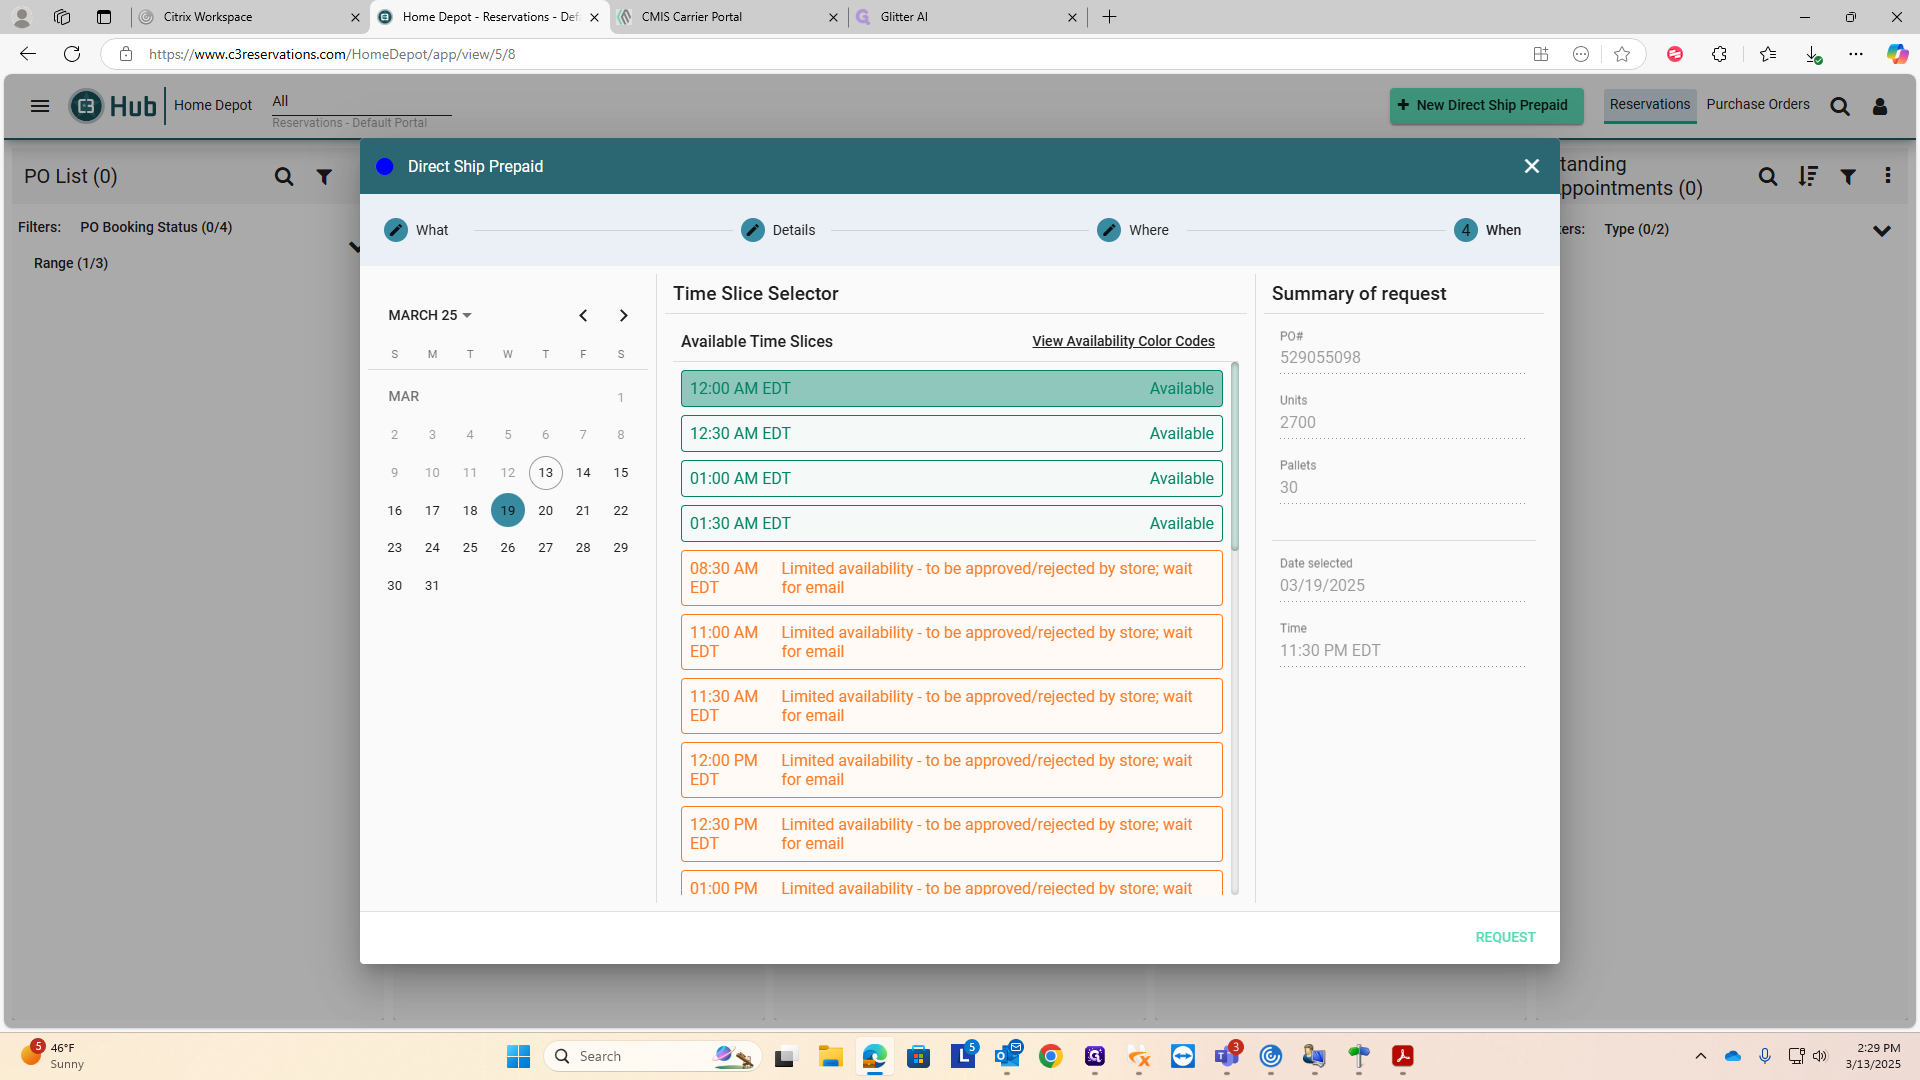Image resolution: width=1920 pixels, height=1080 pixels.
Task: Open the user account icon
Action: tap(1880, 107)
